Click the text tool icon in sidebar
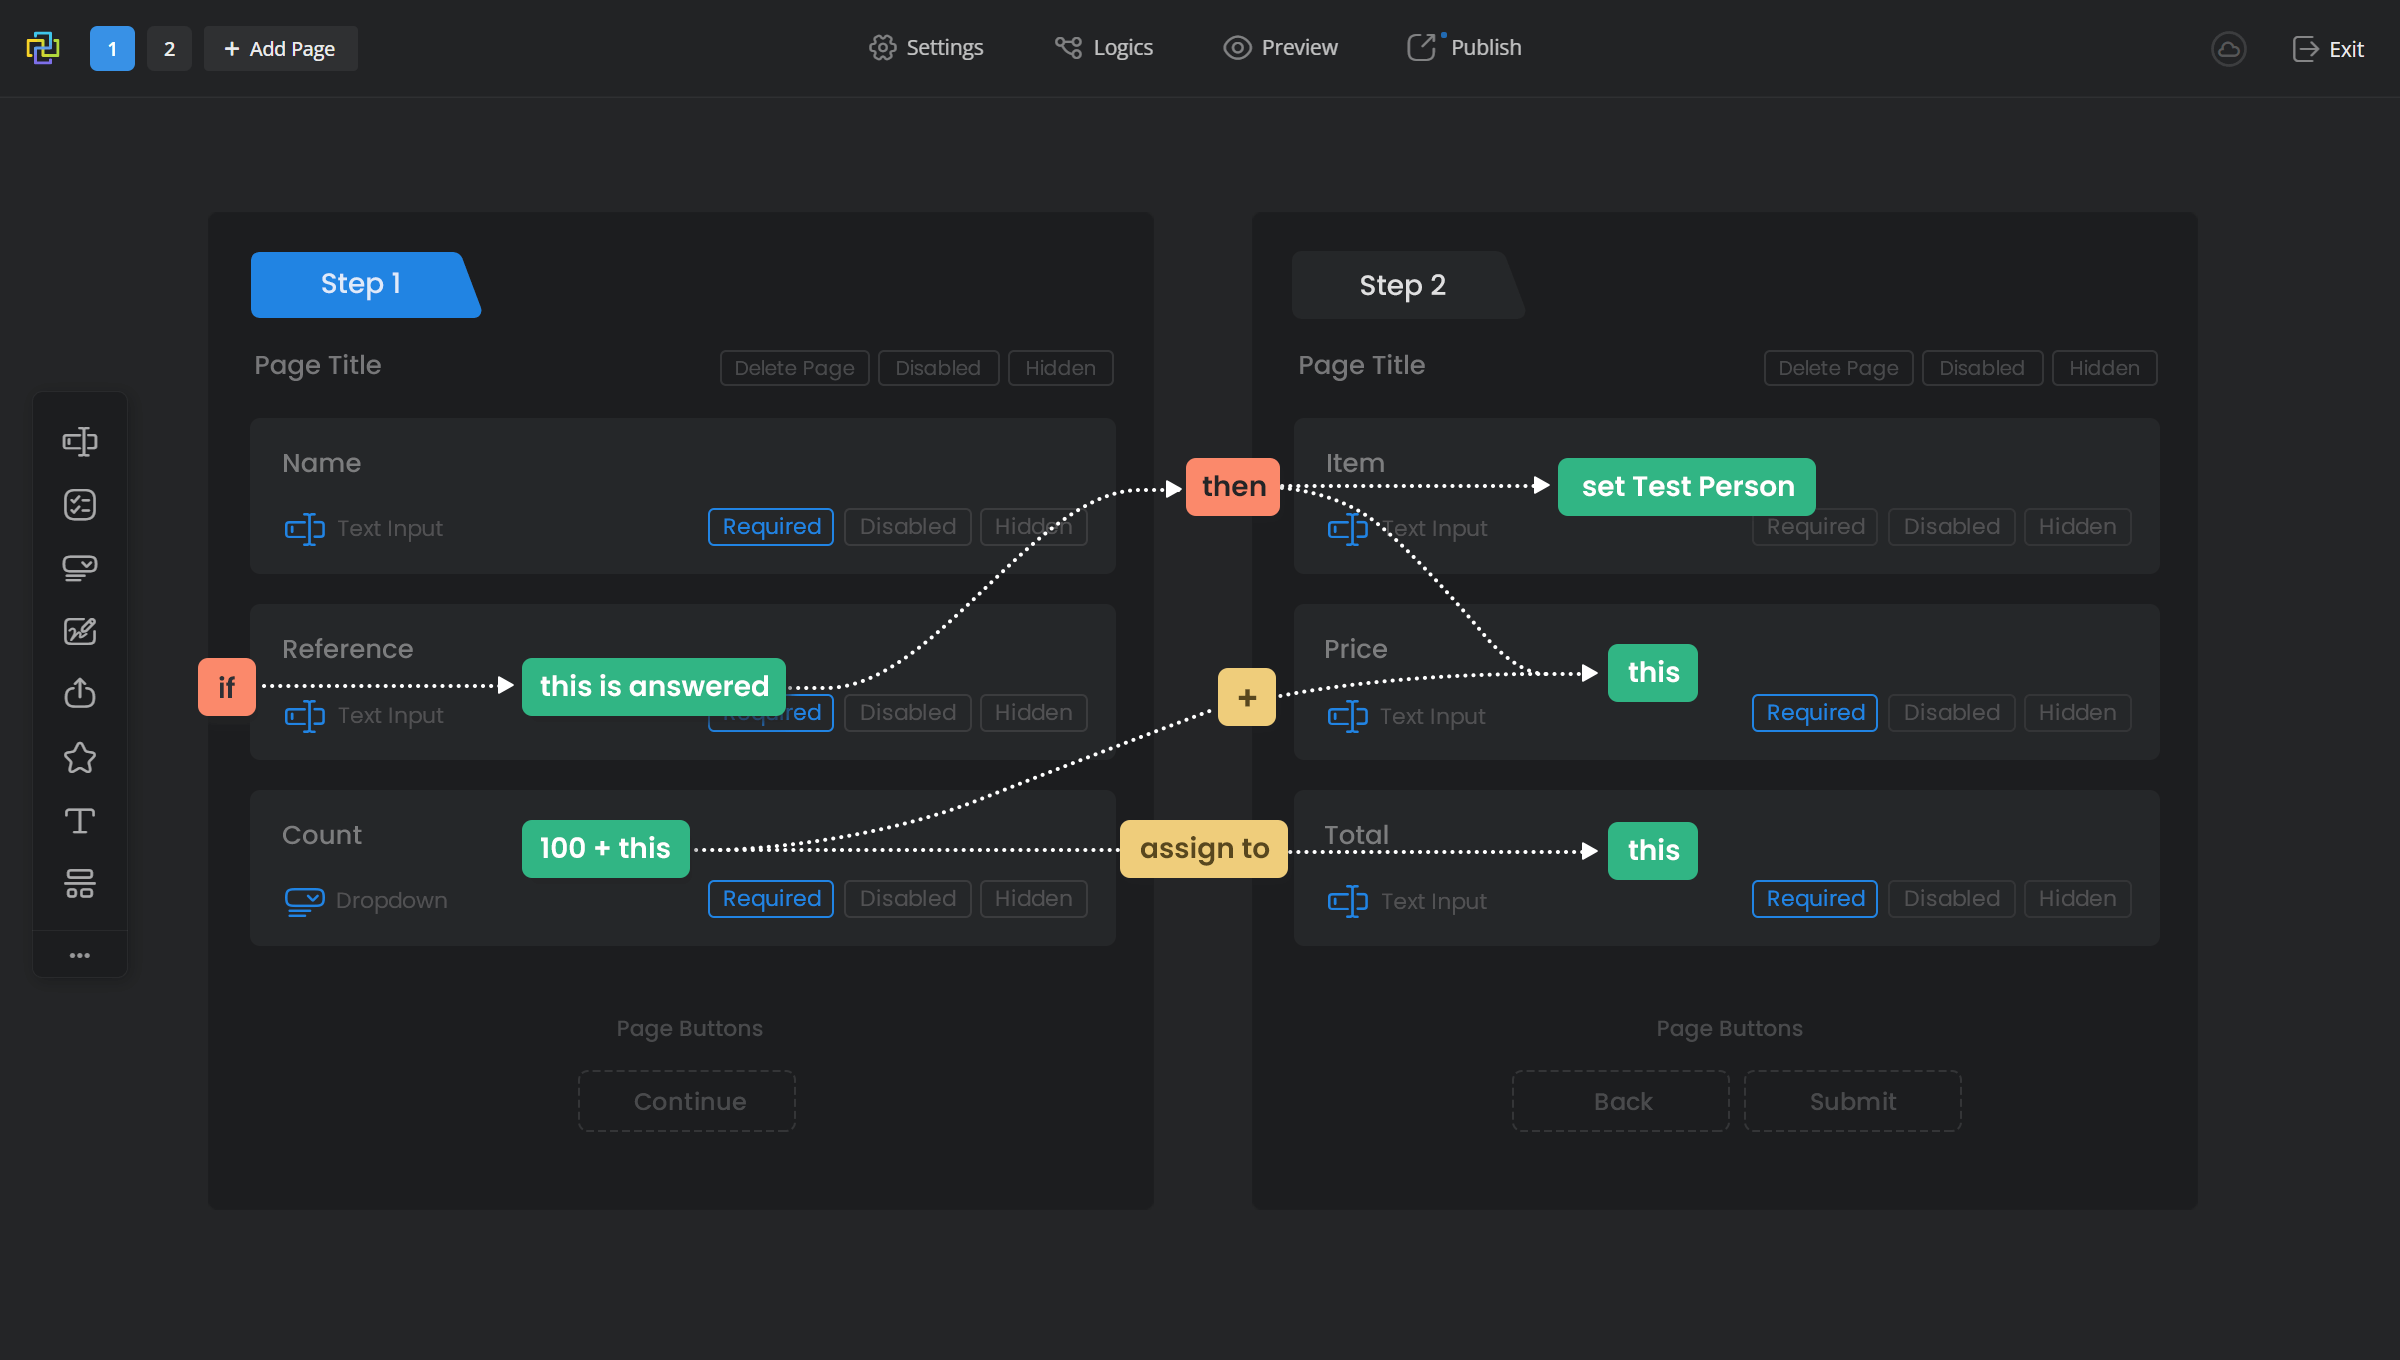This screenshot has width=2400, height=1360. click(79, 821)
